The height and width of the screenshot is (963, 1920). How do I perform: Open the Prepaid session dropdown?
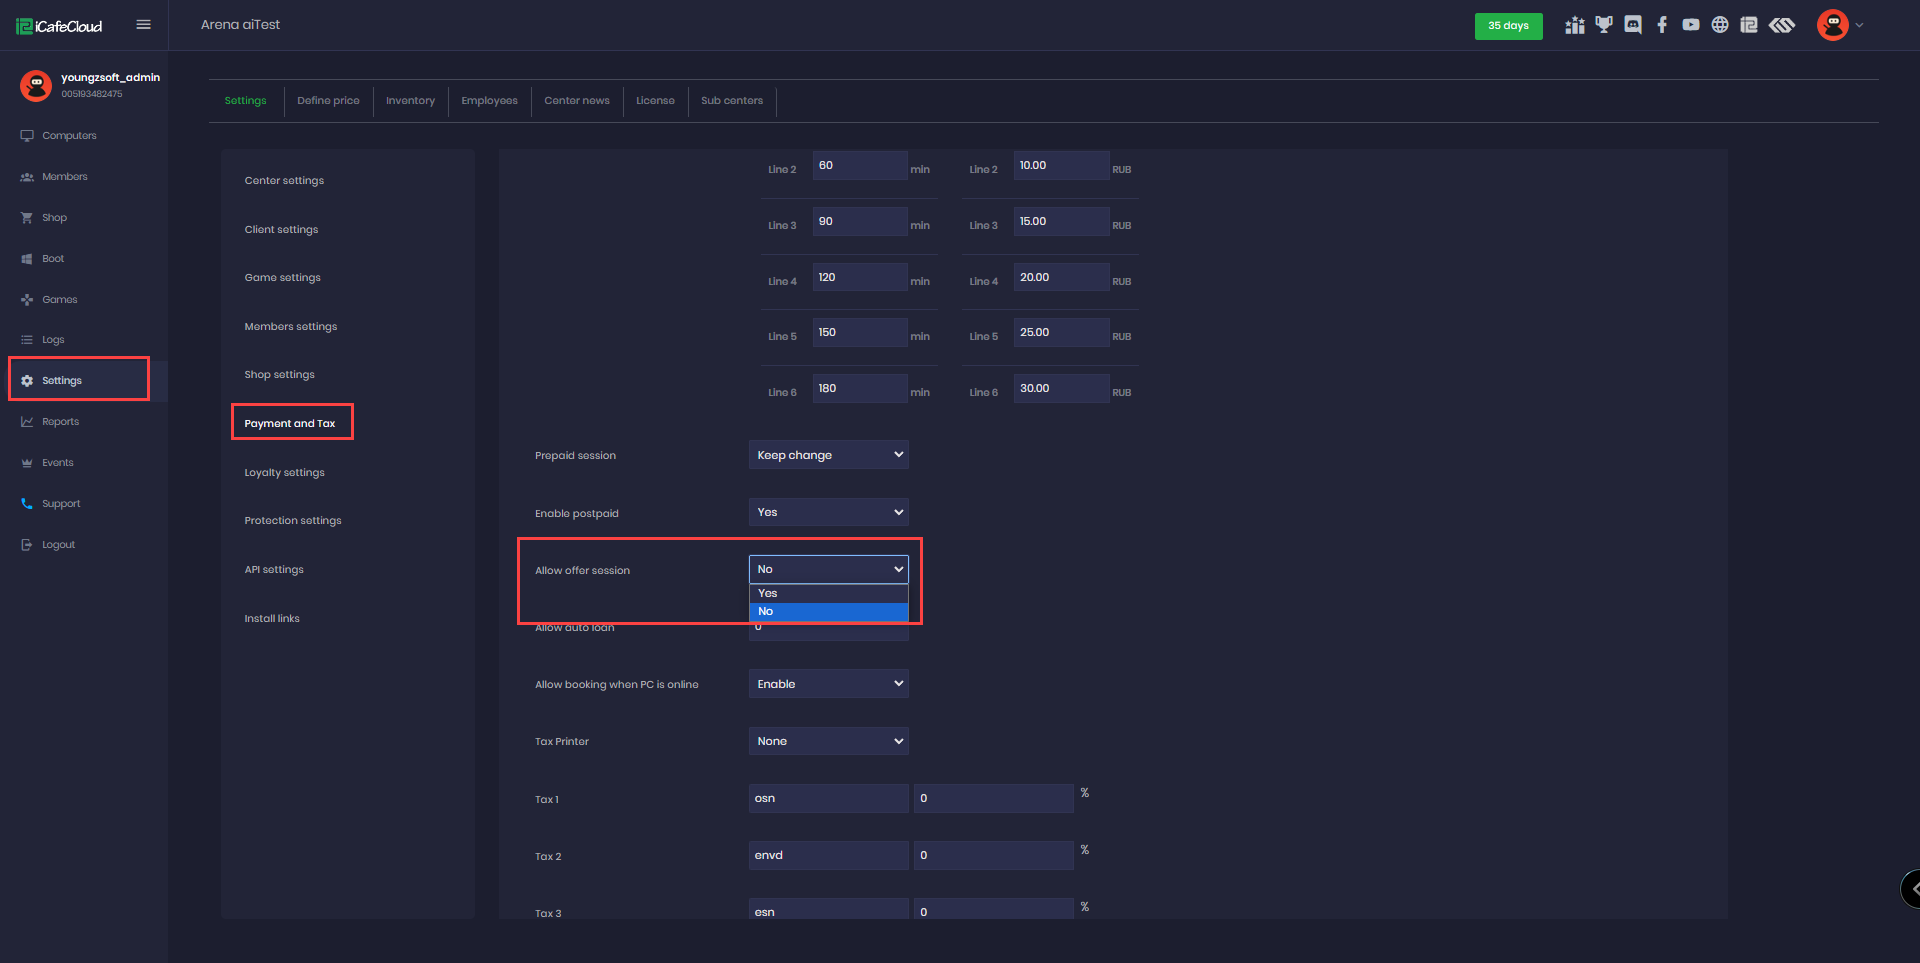[x=828, y=455]
